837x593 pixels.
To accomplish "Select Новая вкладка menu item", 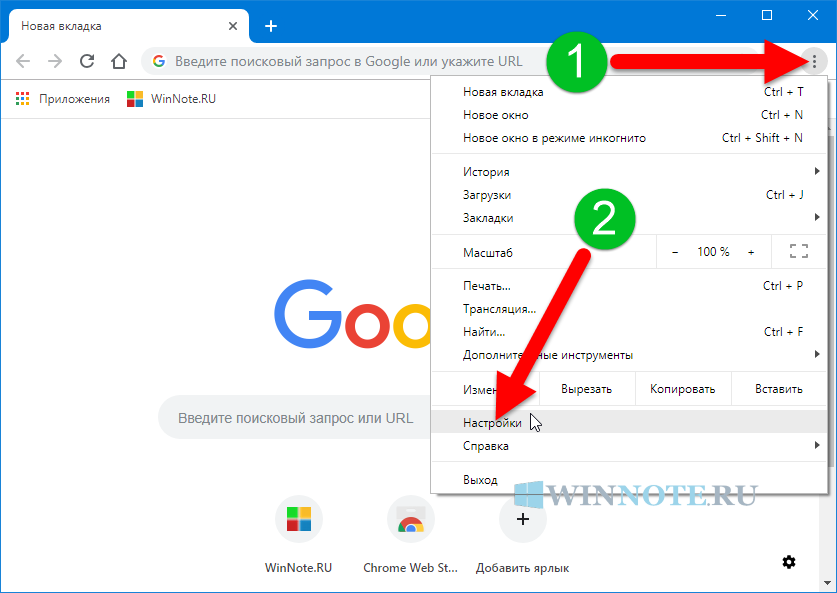I will click(x=630, y=92).
